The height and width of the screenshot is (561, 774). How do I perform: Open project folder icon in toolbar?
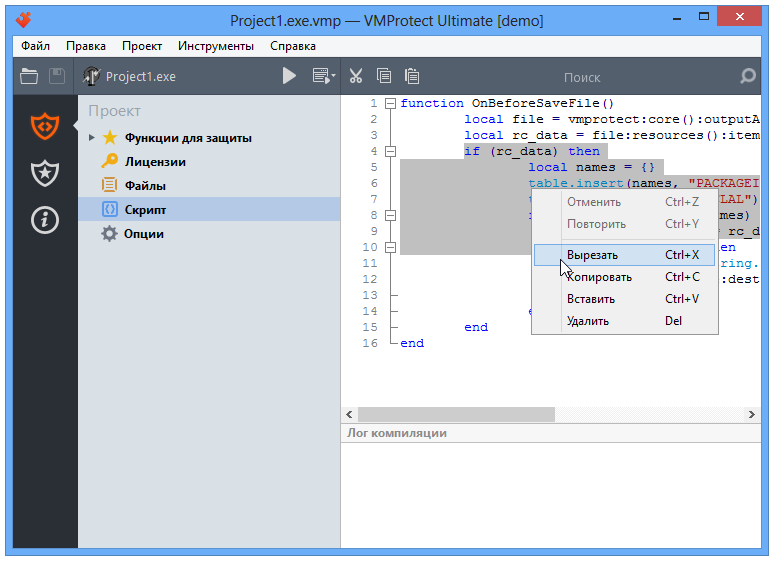pos(29,77)
